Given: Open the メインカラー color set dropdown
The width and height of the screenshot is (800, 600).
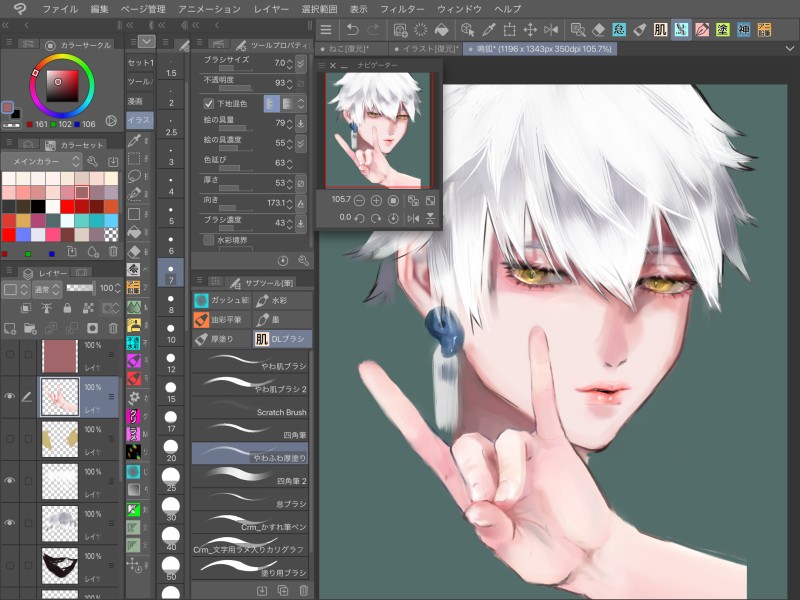Looking at the screenshot, I should click(x=42, y=161).
